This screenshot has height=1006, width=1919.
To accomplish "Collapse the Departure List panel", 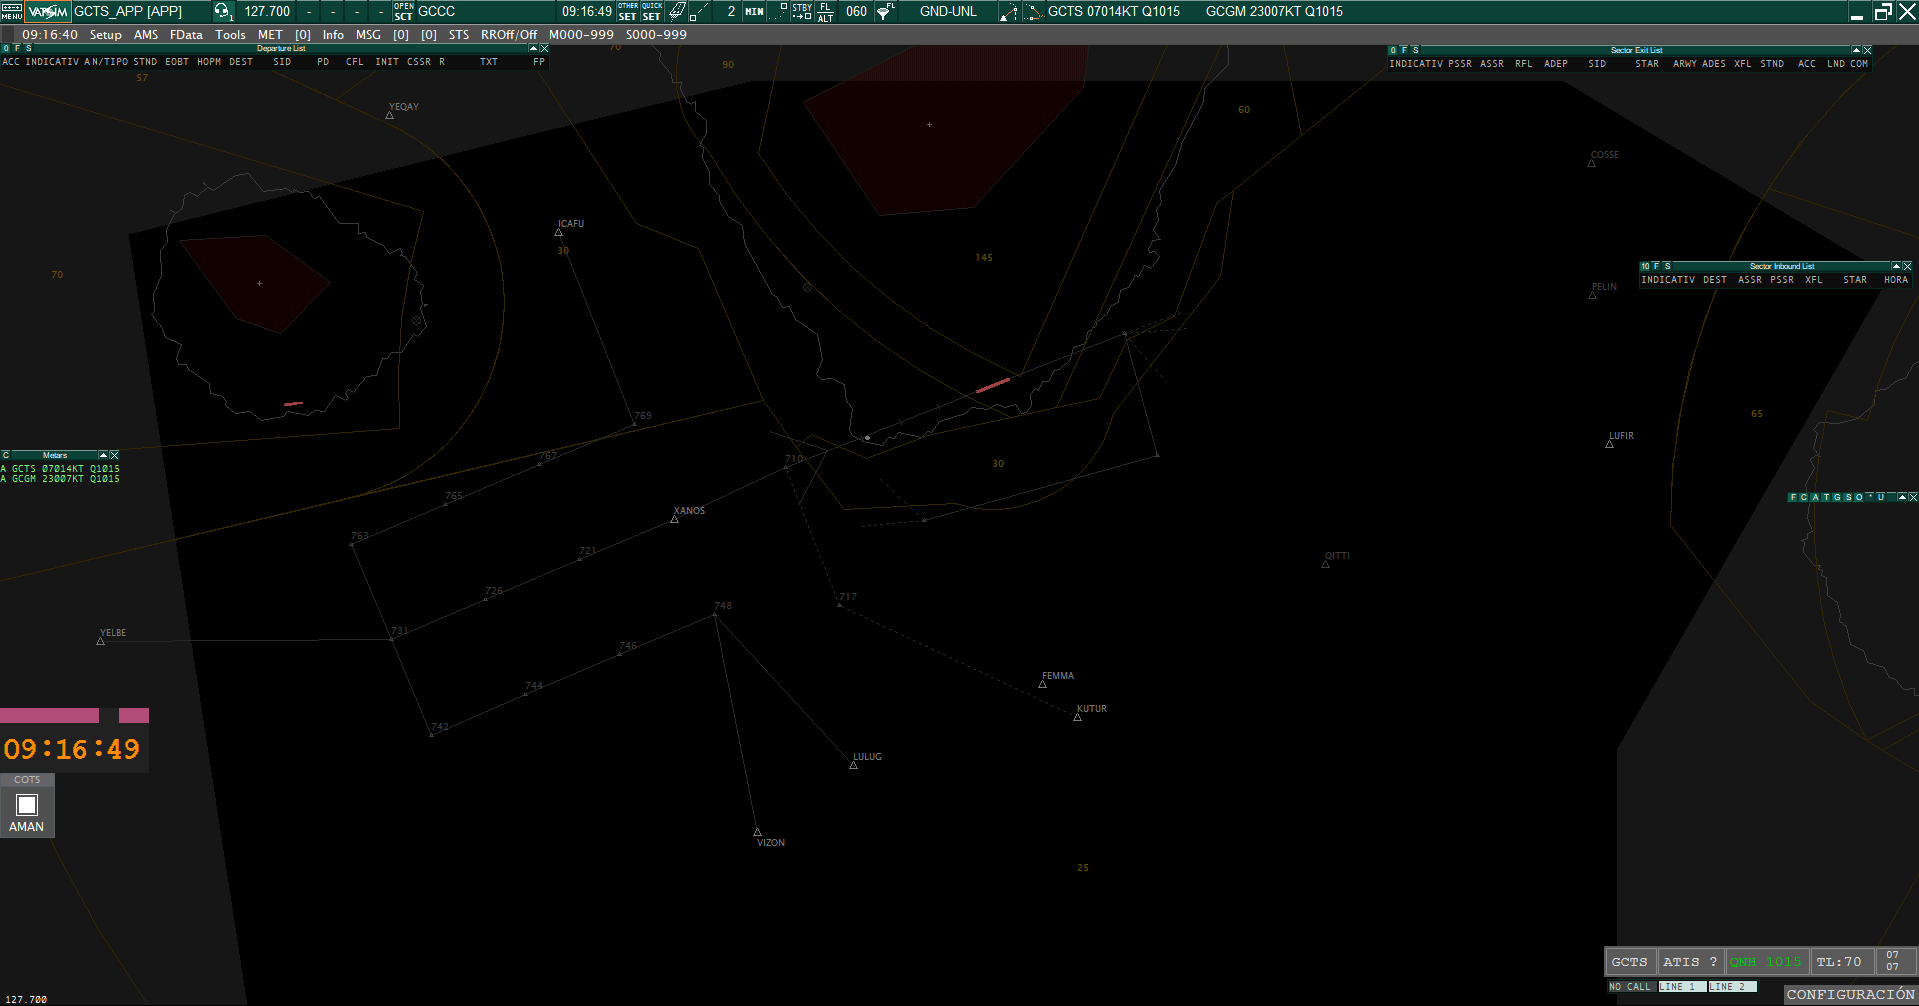I will click(533, 48).
